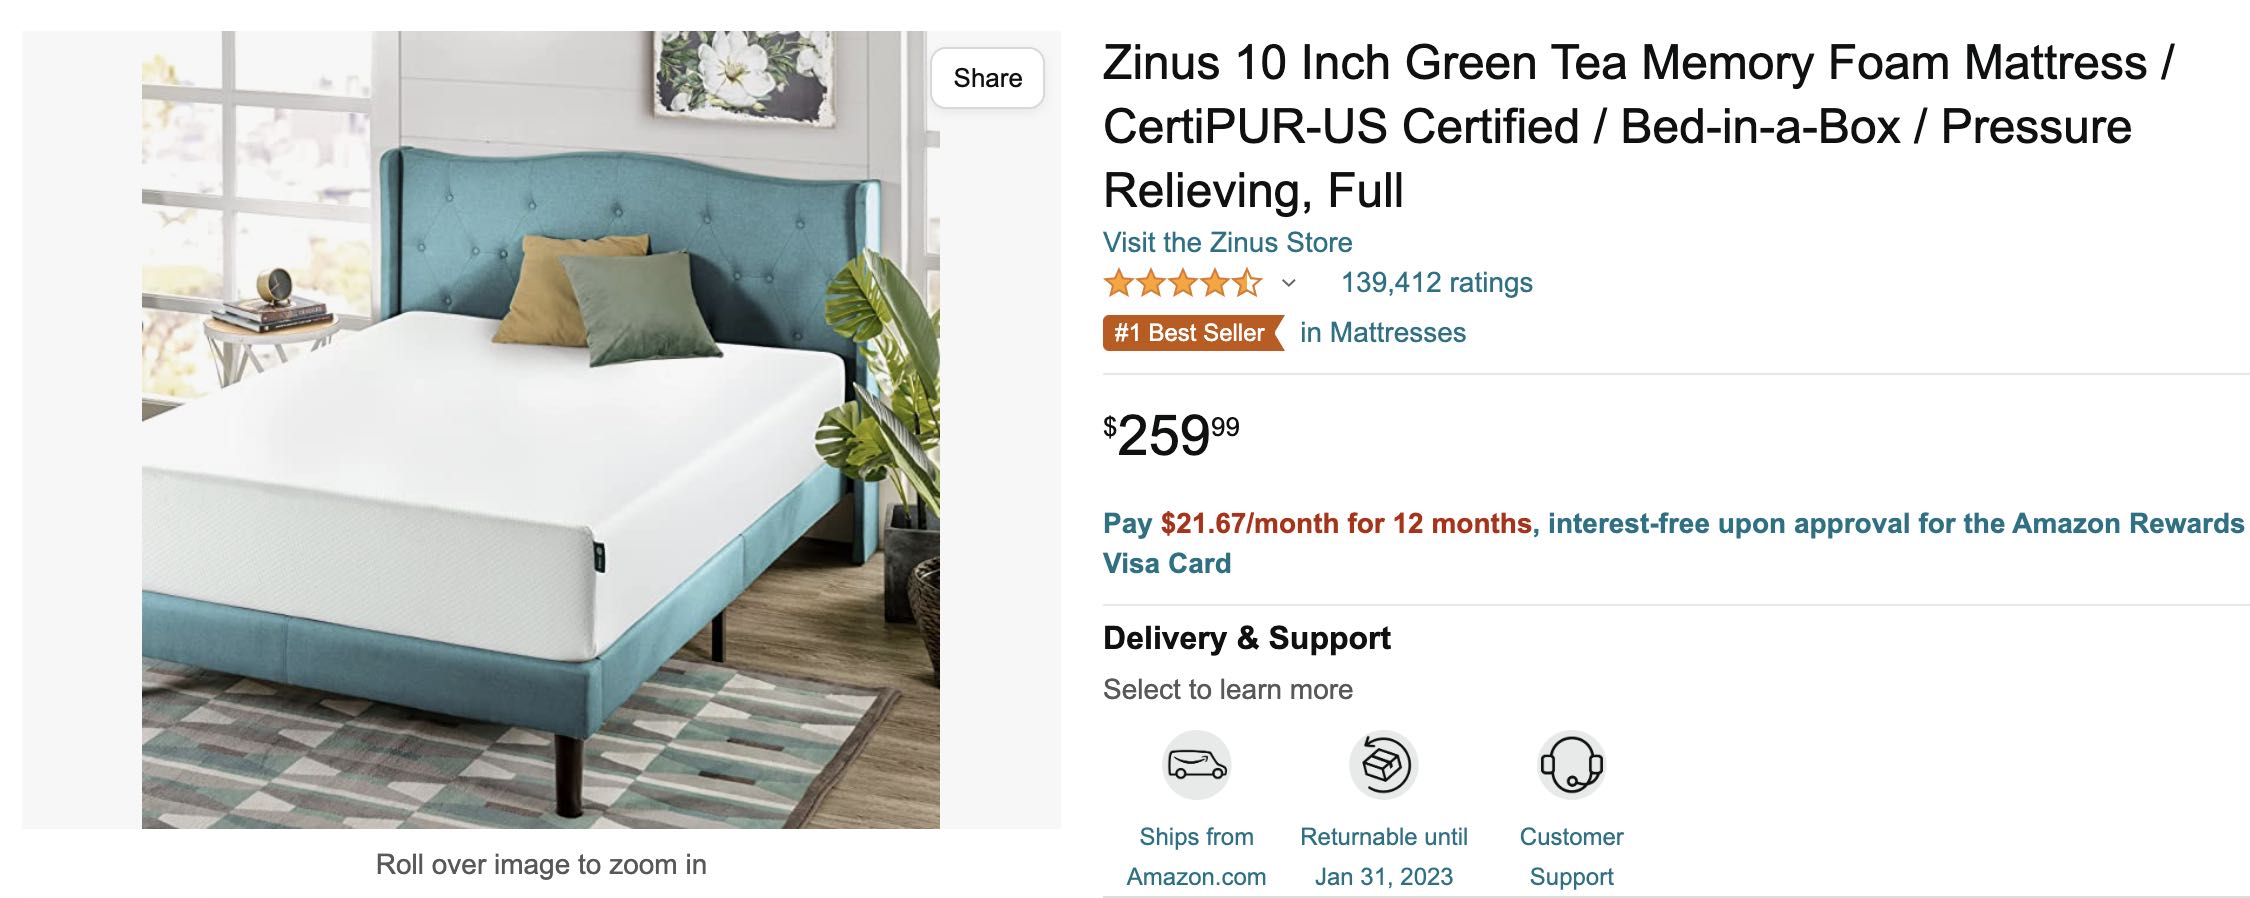The width and height of the screenshot is (2250, 898).
Task: Click the mattress product image
Action: click(540, 430)
